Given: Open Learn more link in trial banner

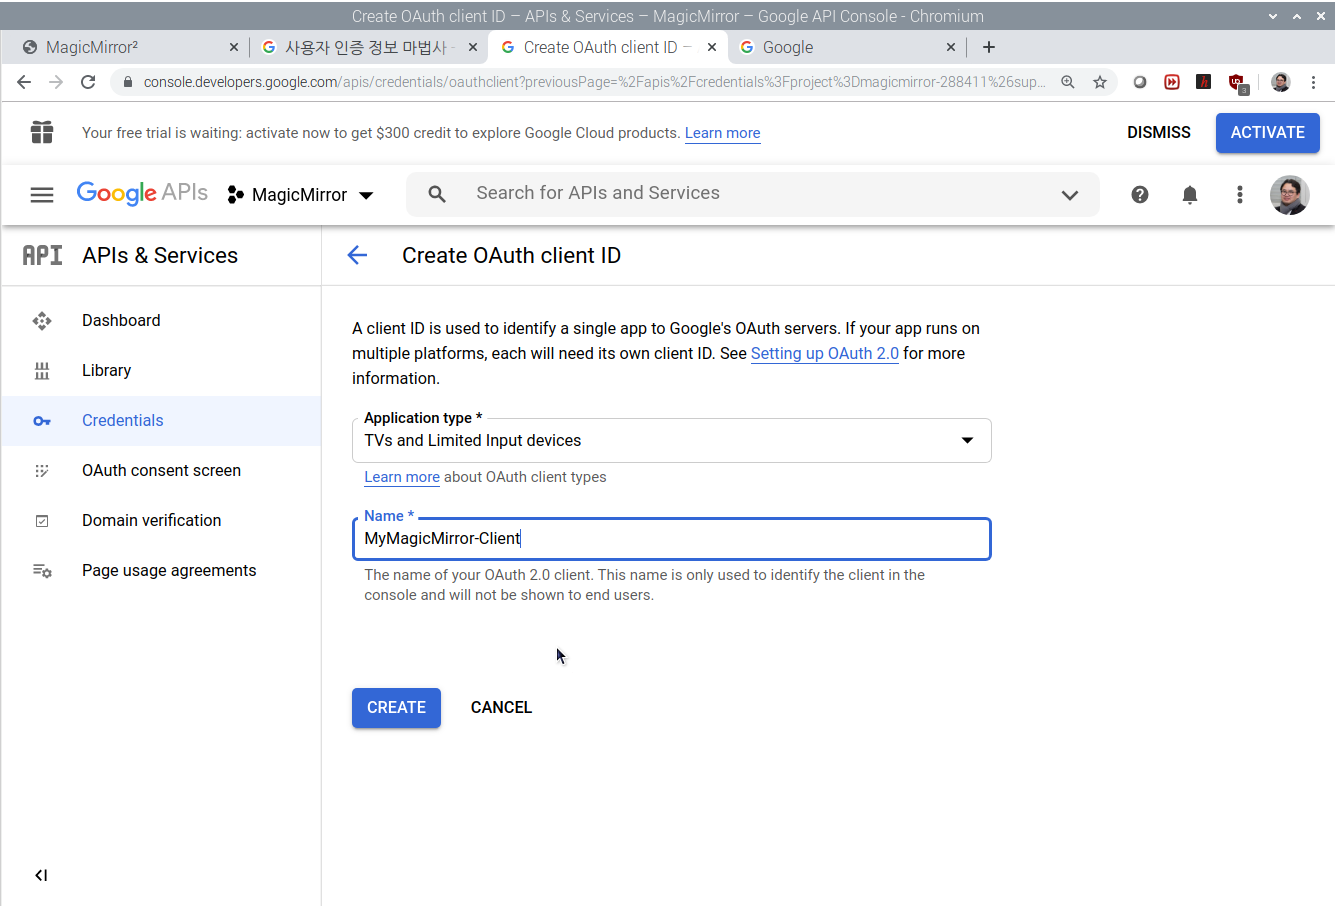Looking at the screenshot, I should [722, 133].
